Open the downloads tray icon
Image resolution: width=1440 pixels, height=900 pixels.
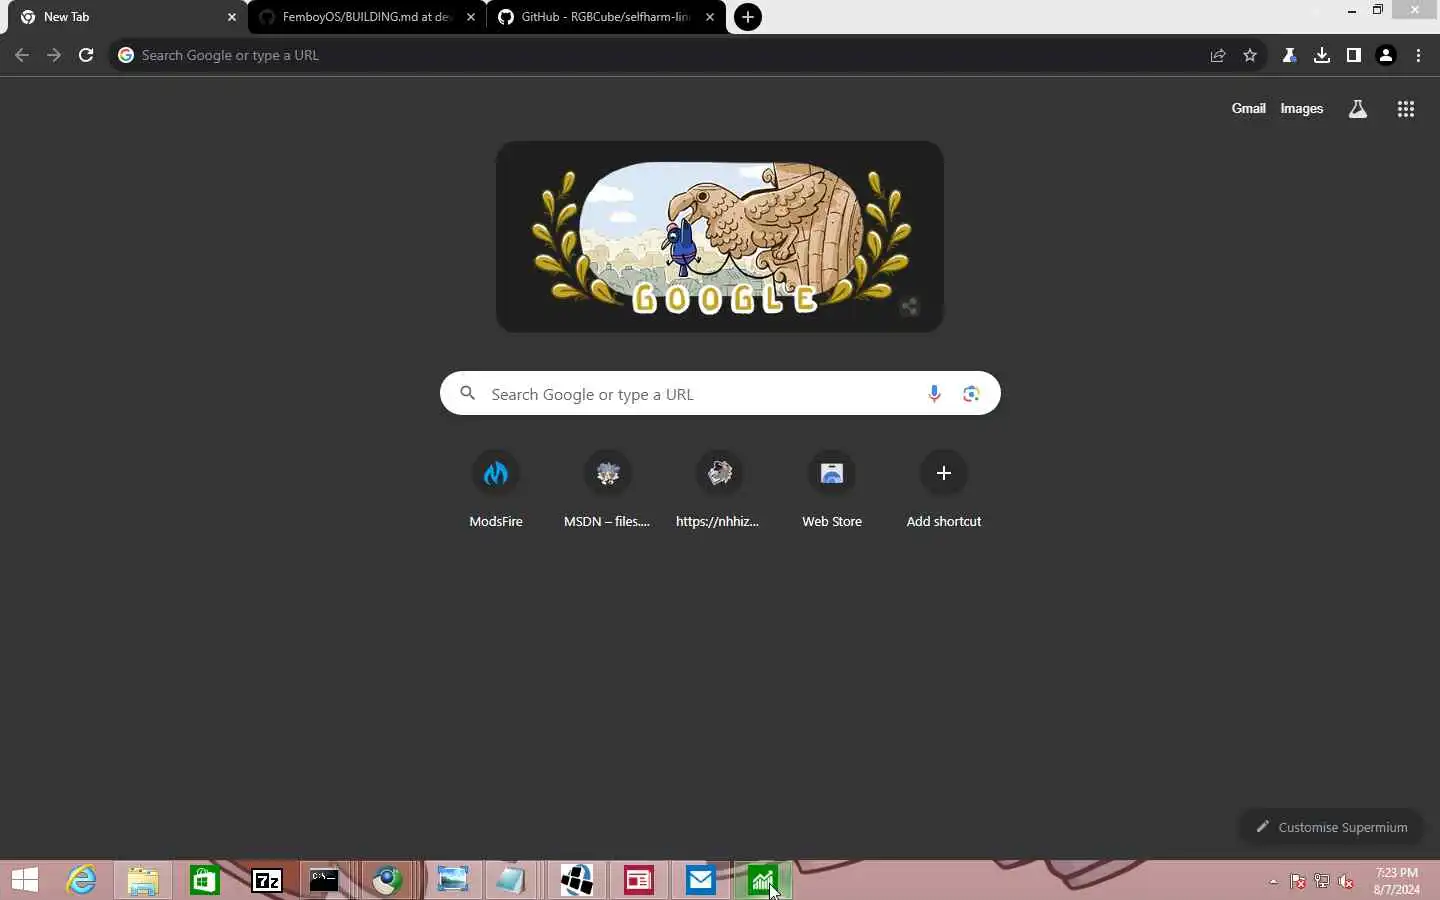1322,55
